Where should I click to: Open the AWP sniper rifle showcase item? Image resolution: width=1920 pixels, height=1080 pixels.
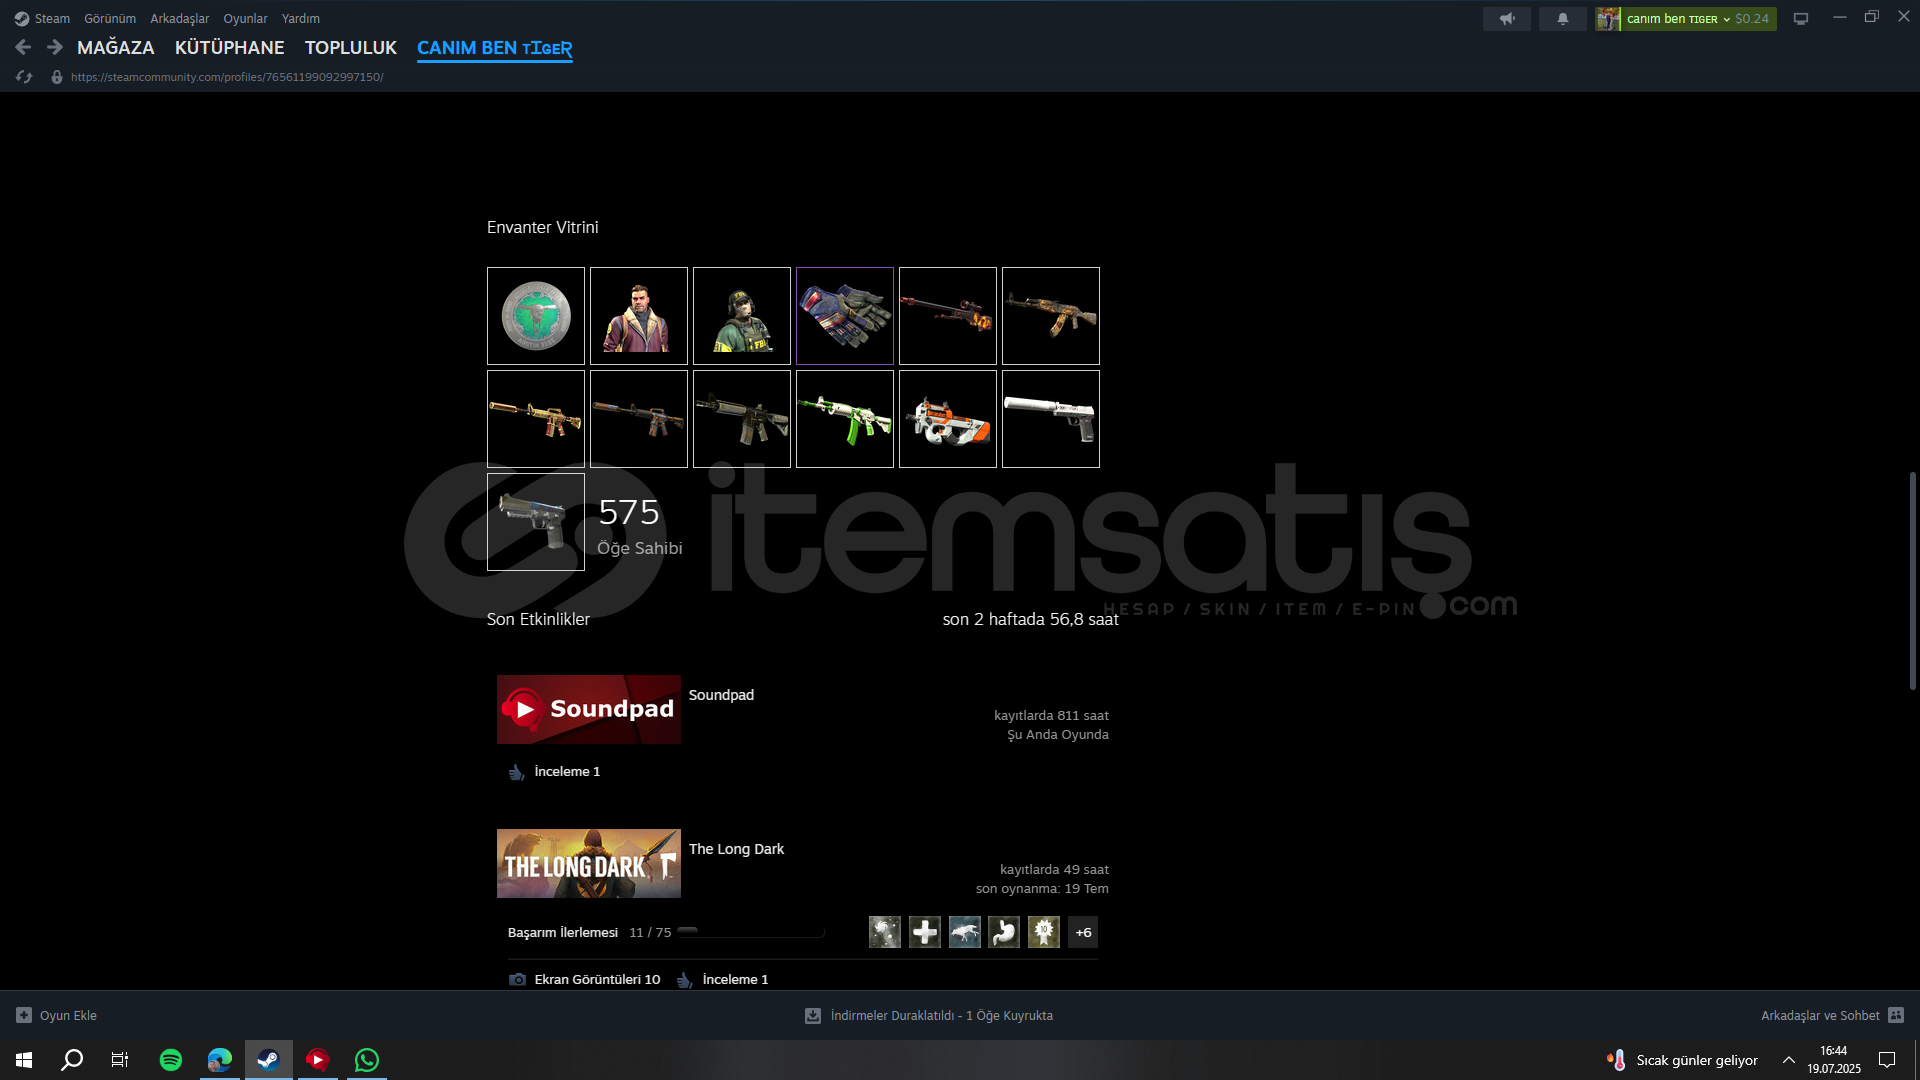point(948,316)
